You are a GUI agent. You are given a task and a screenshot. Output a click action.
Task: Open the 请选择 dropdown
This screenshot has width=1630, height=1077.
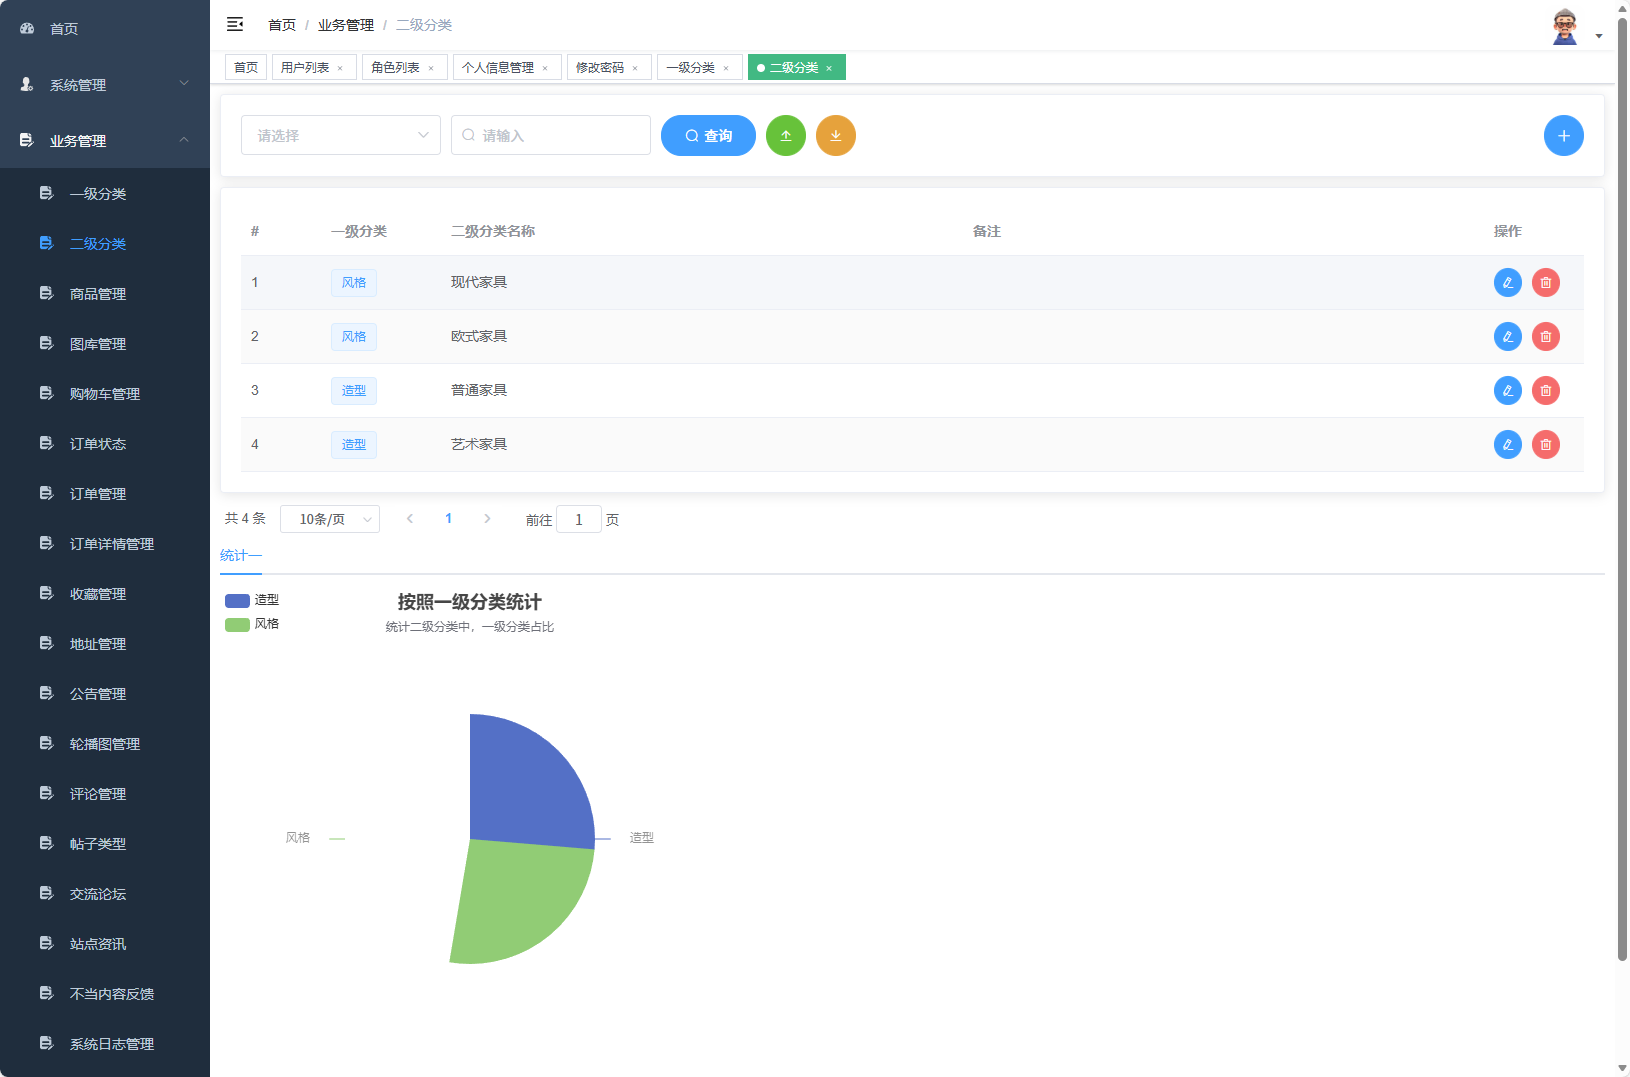(x=340, y=135)
